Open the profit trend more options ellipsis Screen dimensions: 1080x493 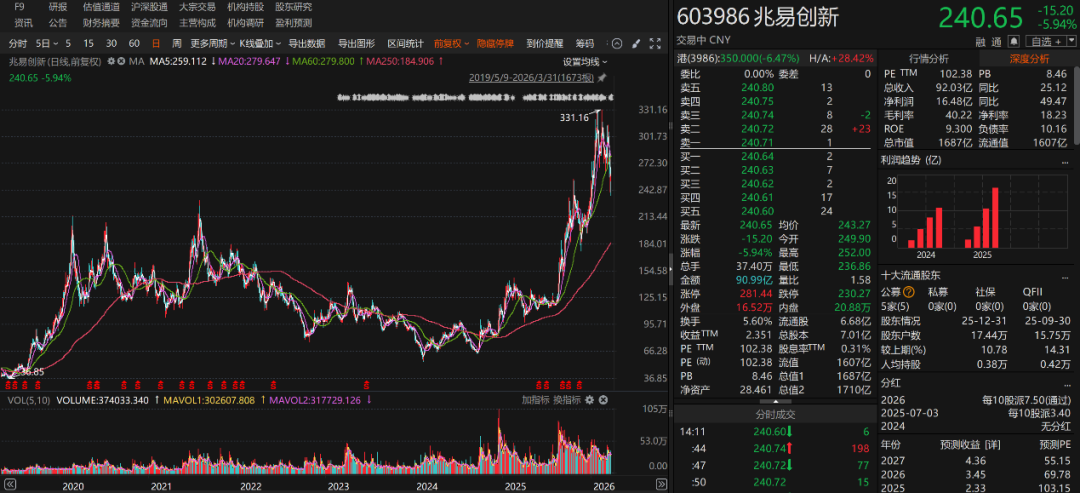(x=1068, y=159)
